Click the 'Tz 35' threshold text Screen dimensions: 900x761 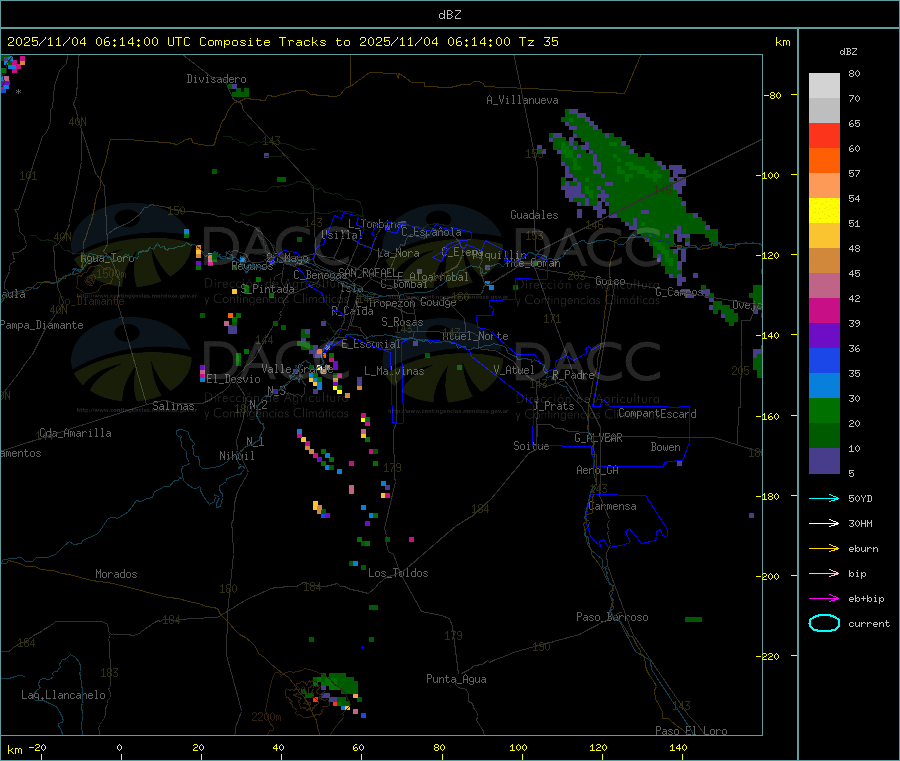538,42
